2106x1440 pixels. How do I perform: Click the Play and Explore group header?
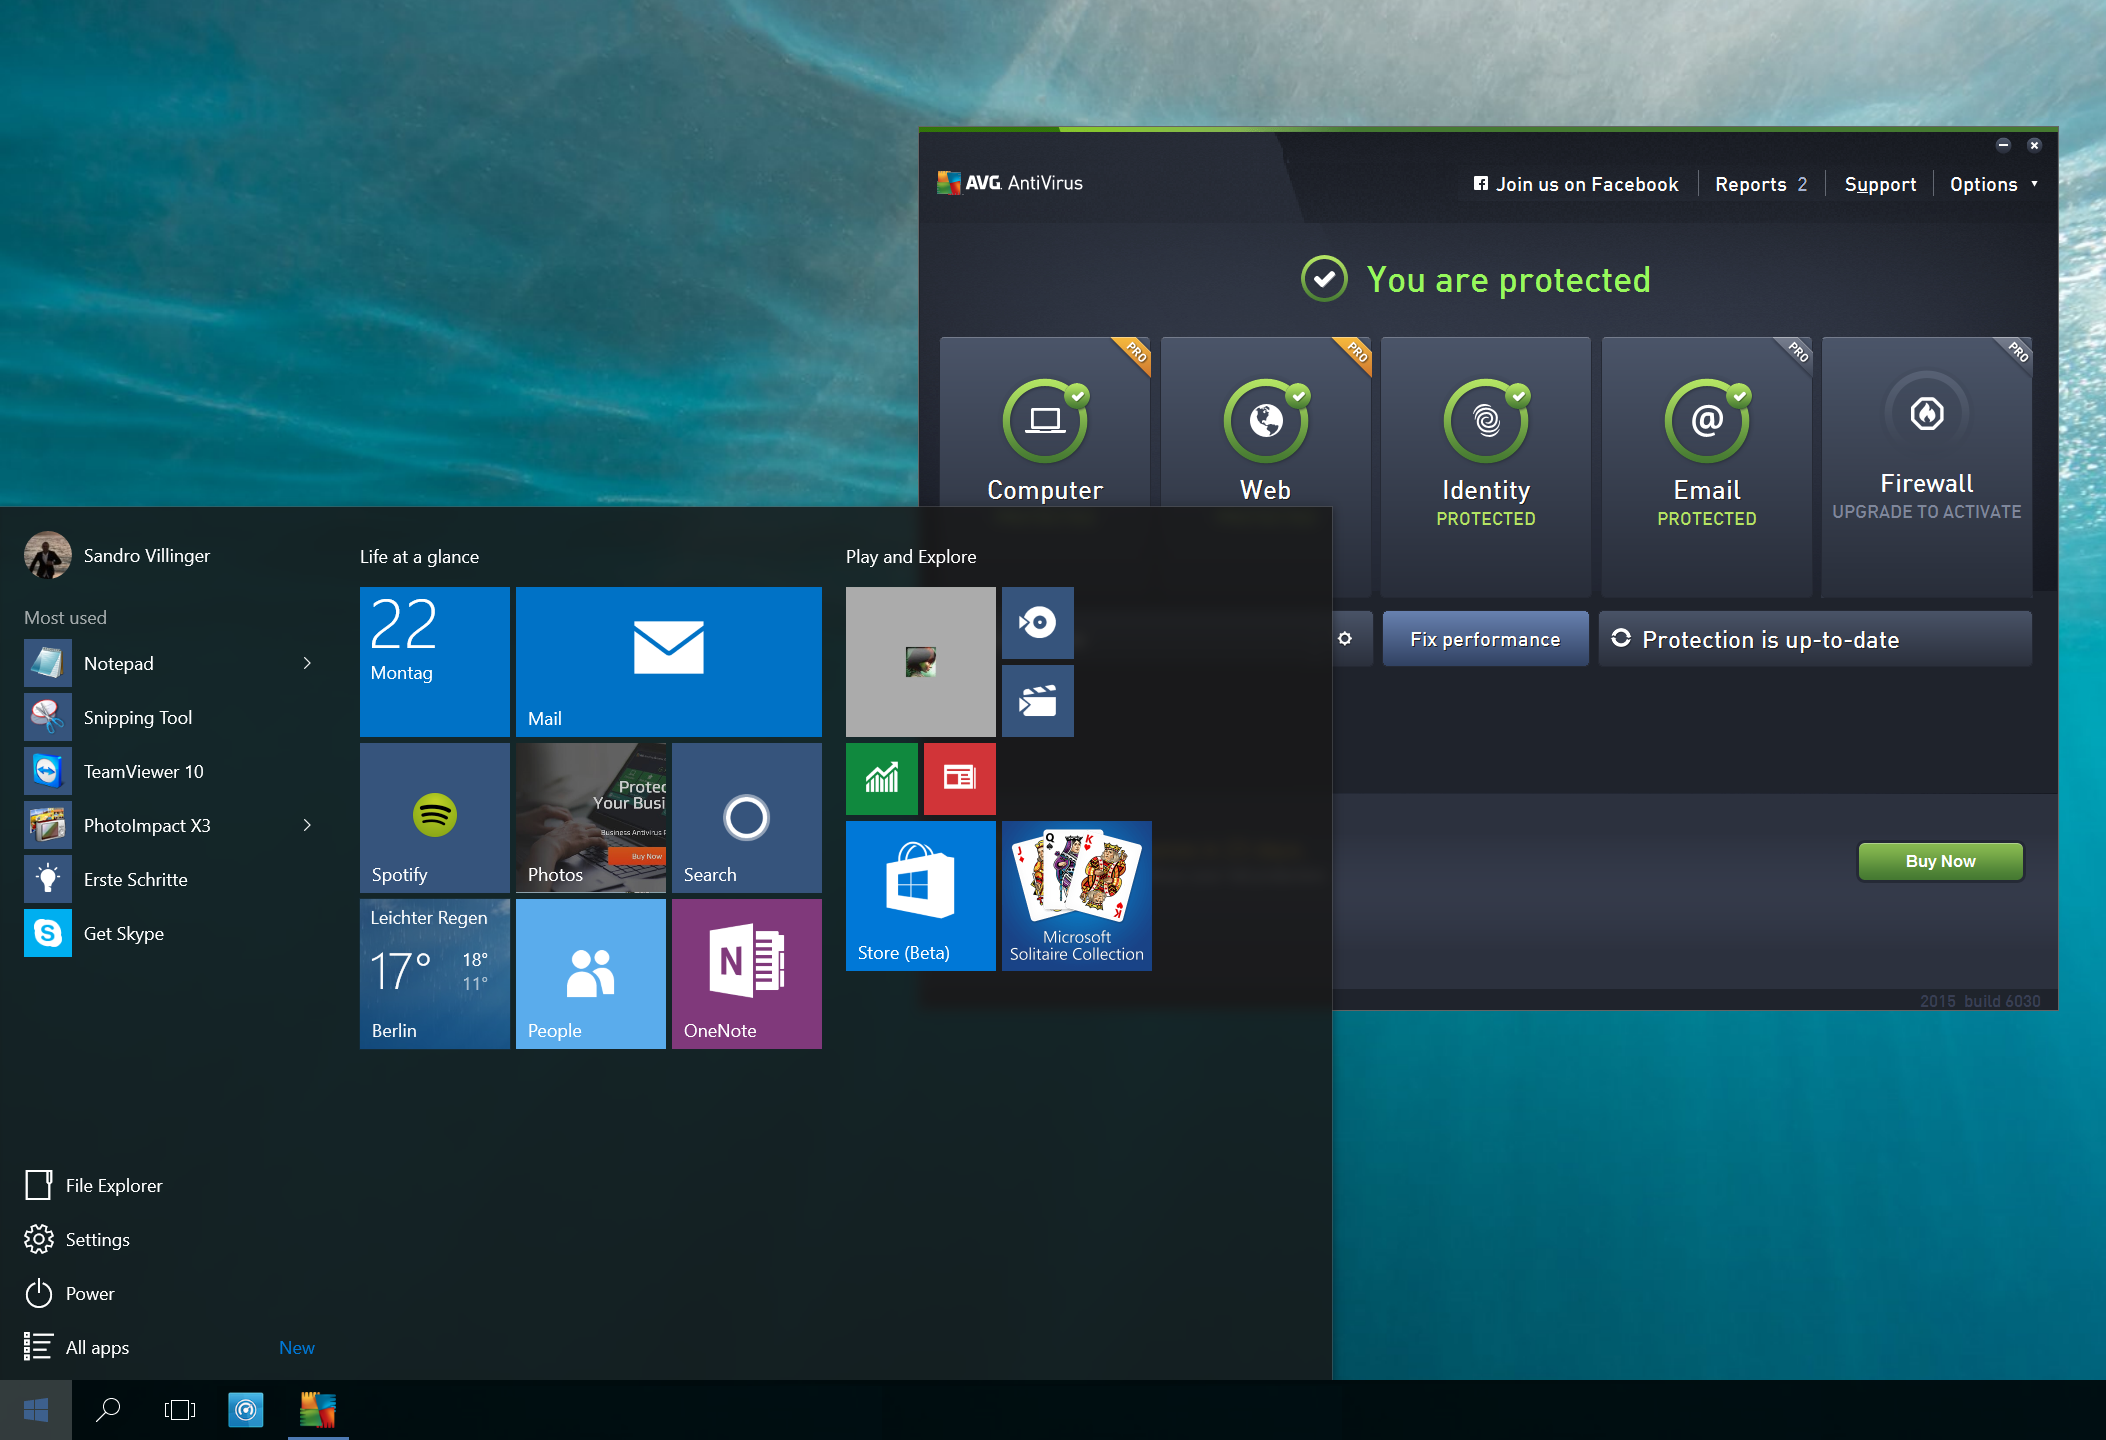pos(911,556)
